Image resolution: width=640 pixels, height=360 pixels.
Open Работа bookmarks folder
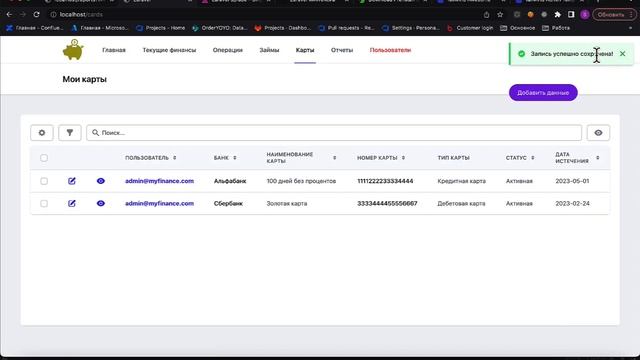point(556,28)
